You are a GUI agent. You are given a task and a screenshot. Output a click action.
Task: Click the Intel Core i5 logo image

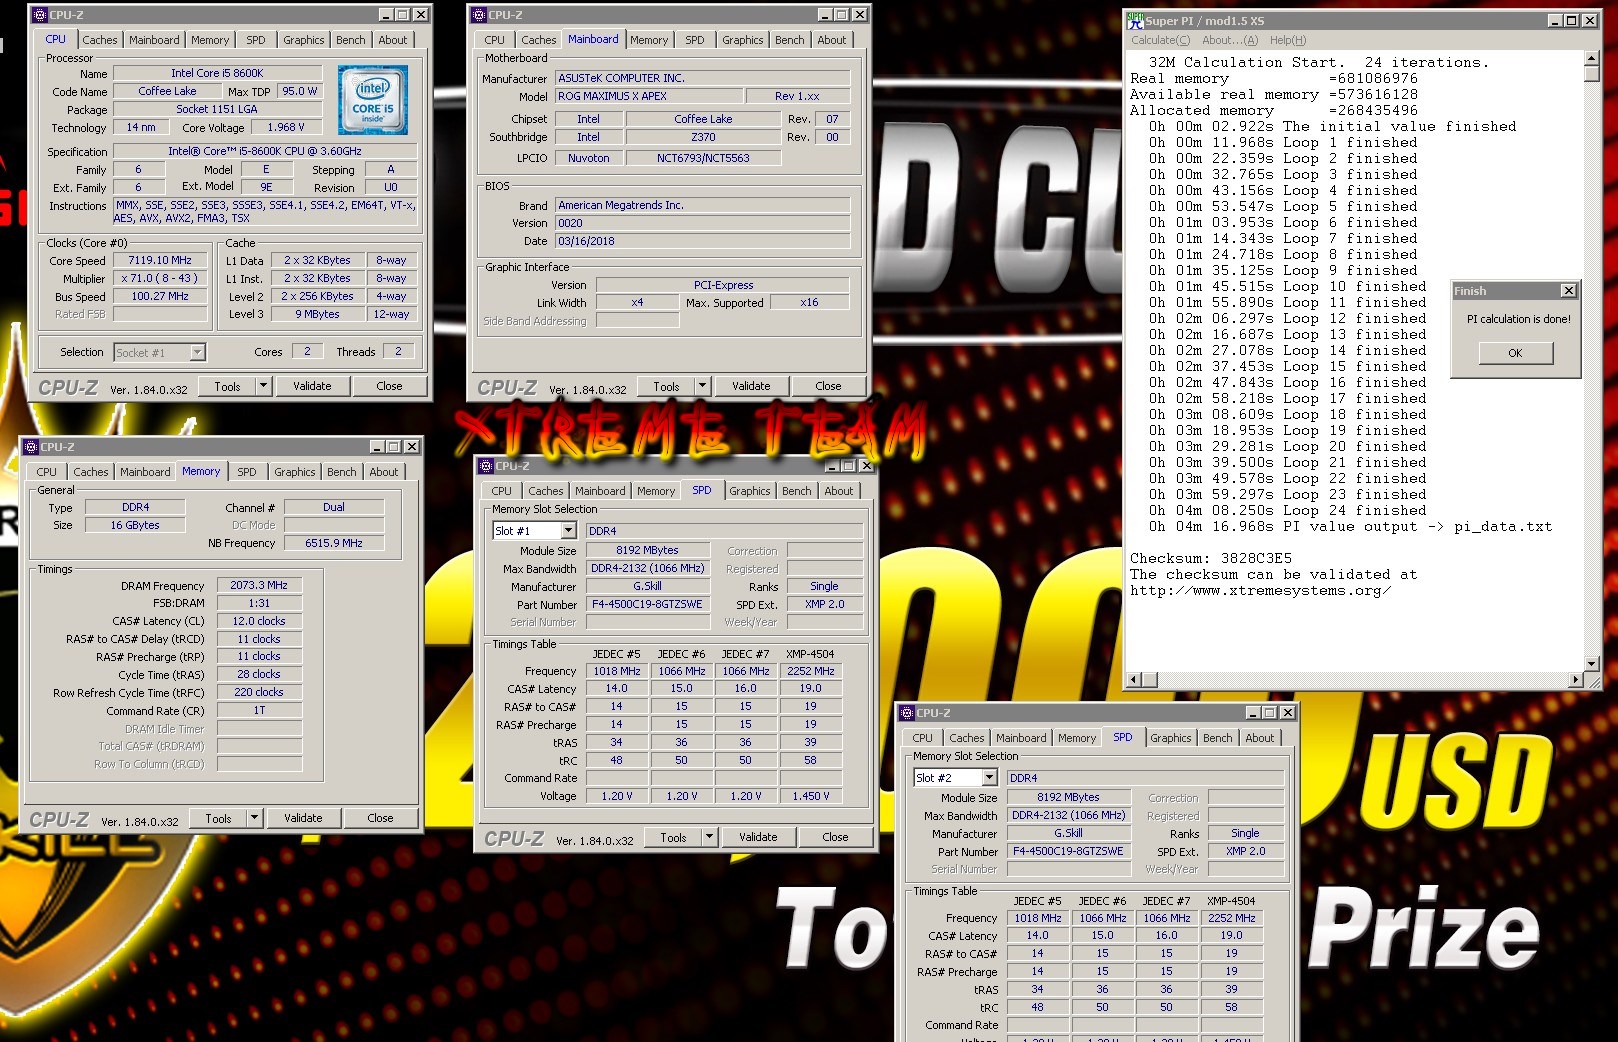click(x=373, y=100)
